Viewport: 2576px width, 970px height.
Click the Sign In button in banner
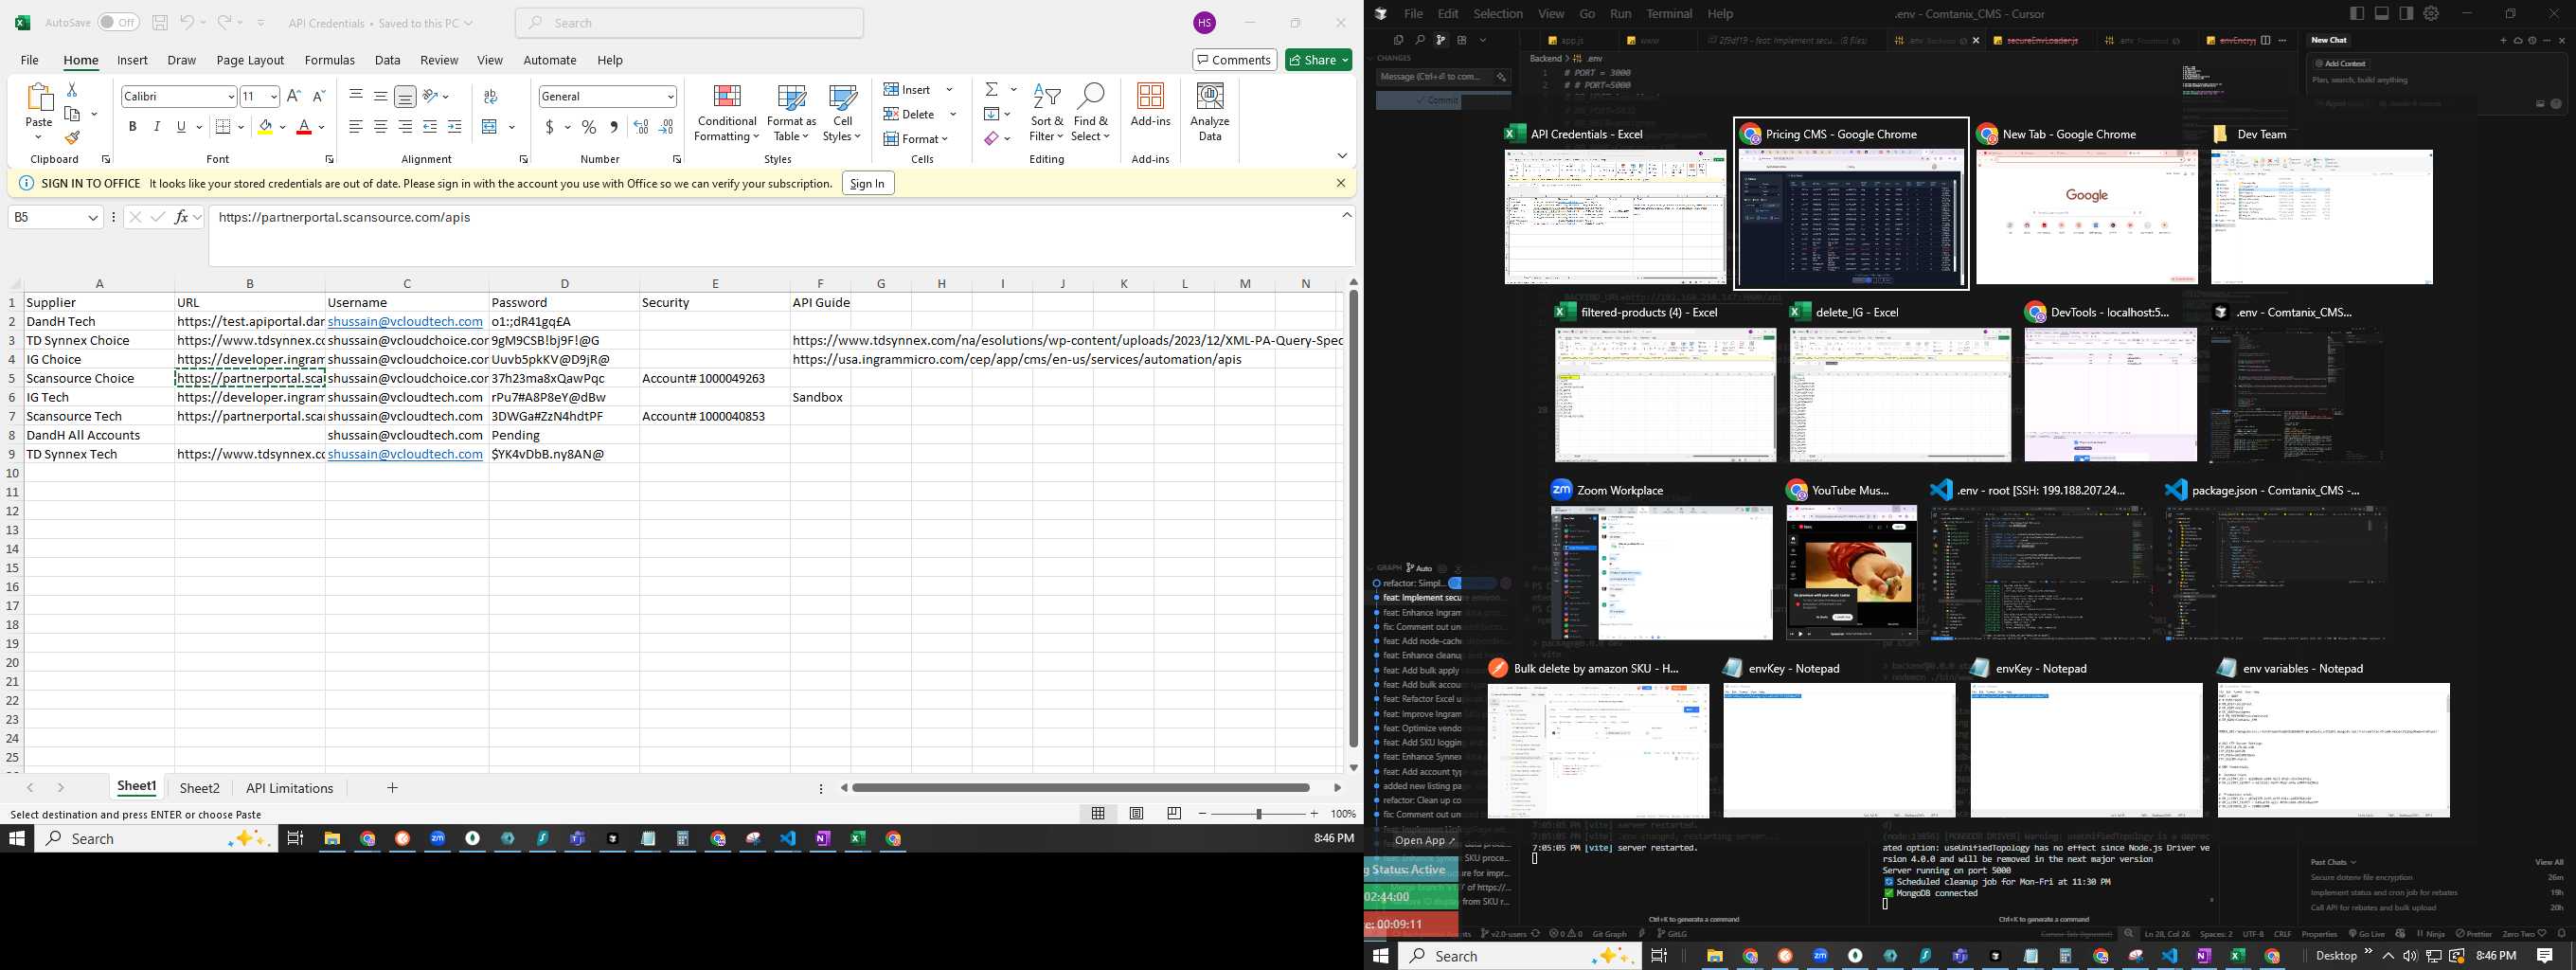[x=867, y=183]
